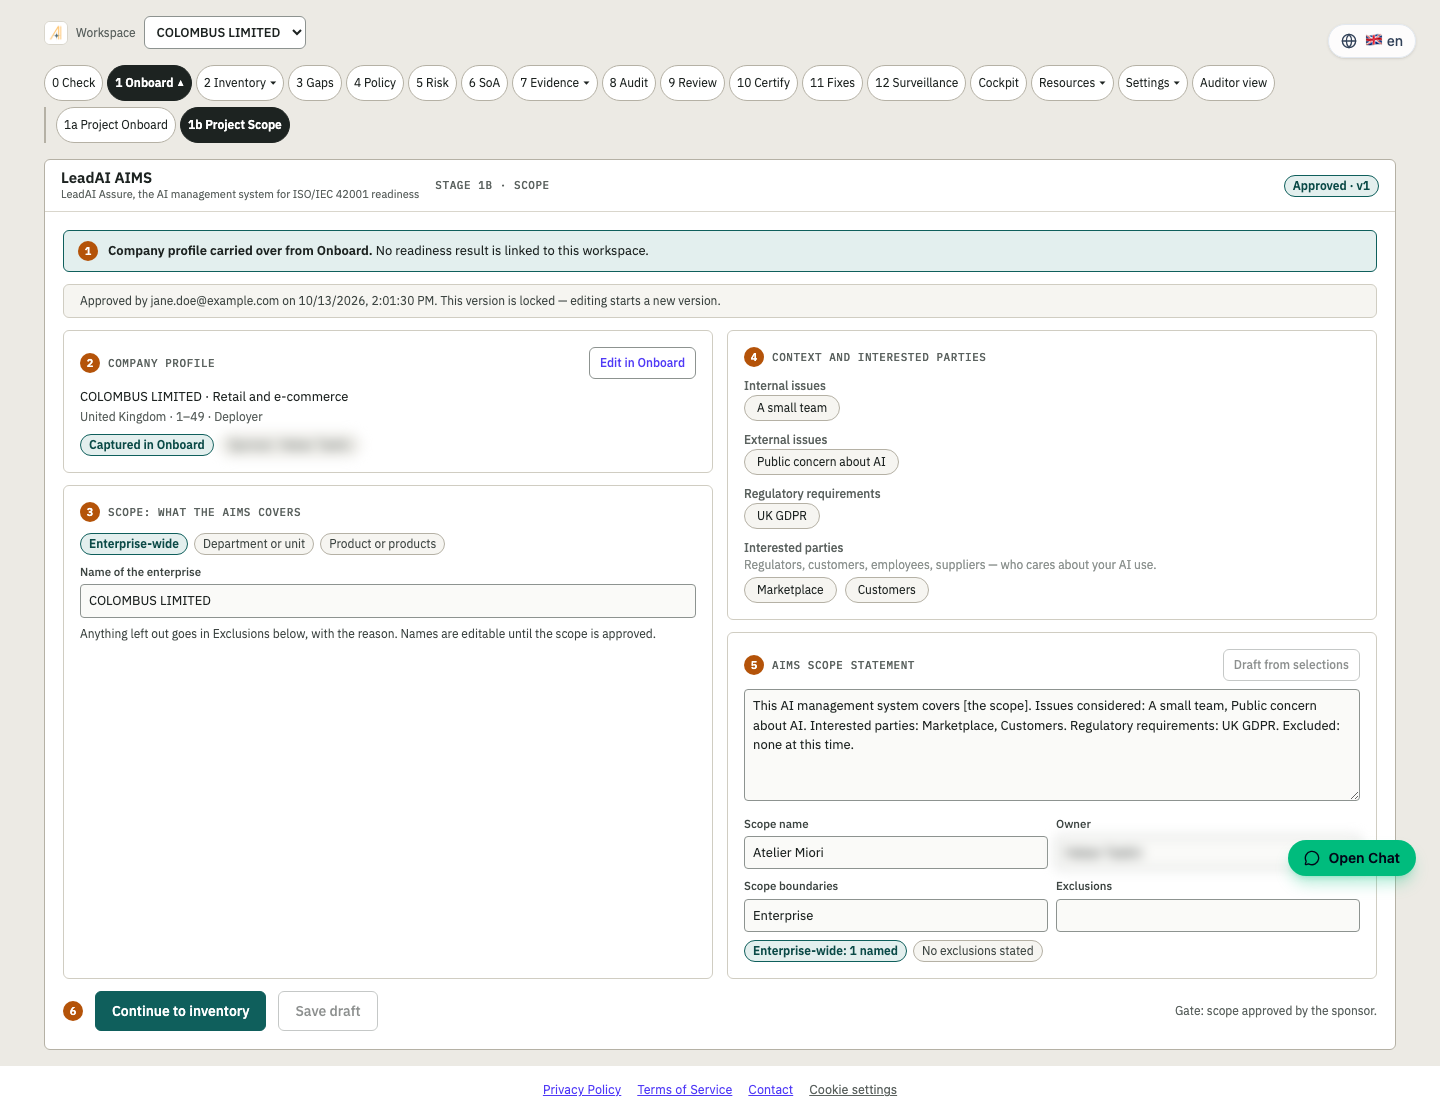Open the Terms of Service link

pos(685,1090)
